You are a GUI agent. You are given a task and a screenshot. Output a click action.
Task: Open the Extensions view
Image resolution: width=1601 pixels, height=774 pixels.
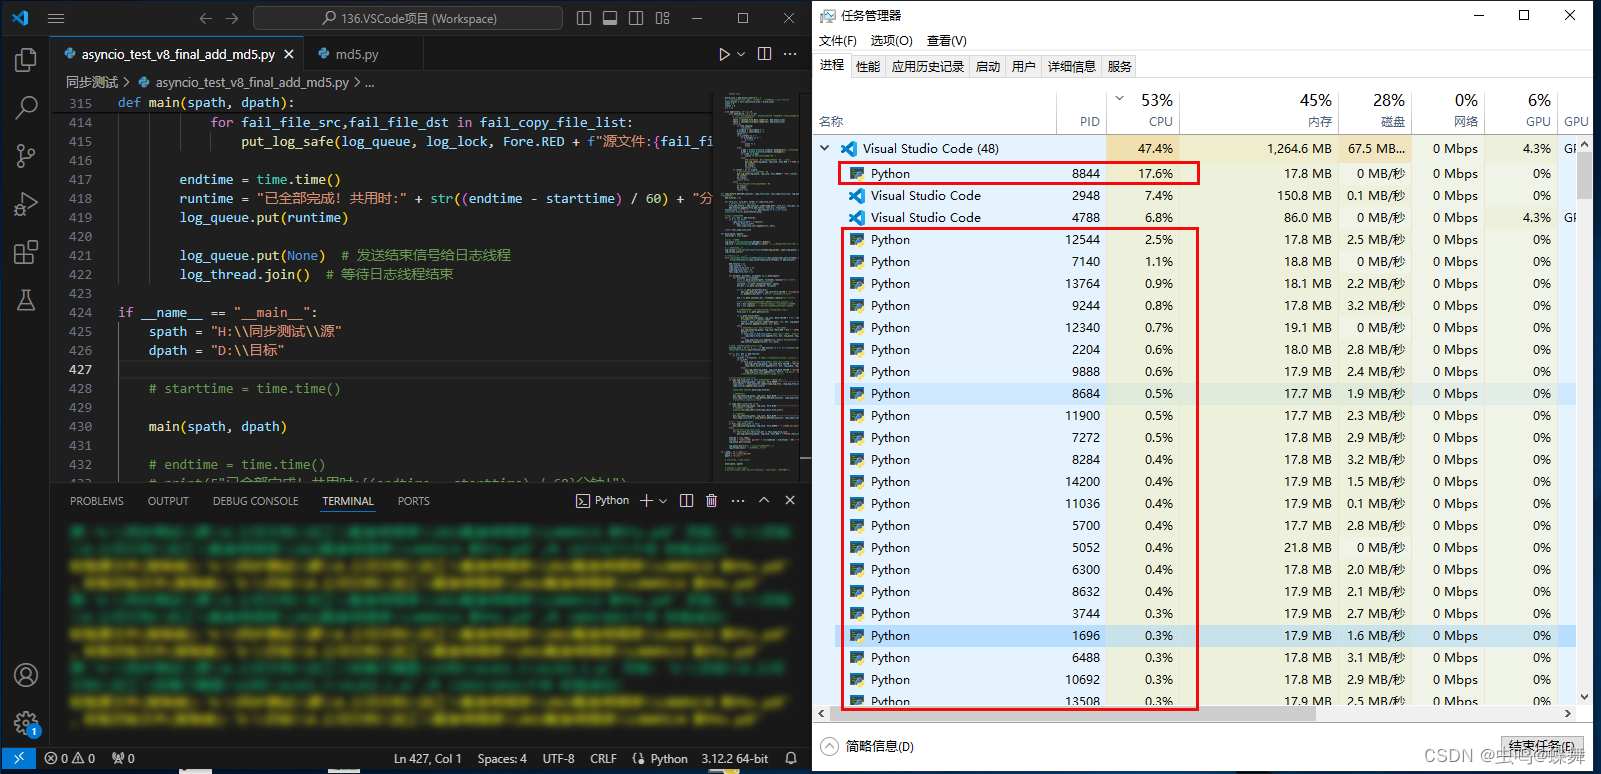click(26, 252)
